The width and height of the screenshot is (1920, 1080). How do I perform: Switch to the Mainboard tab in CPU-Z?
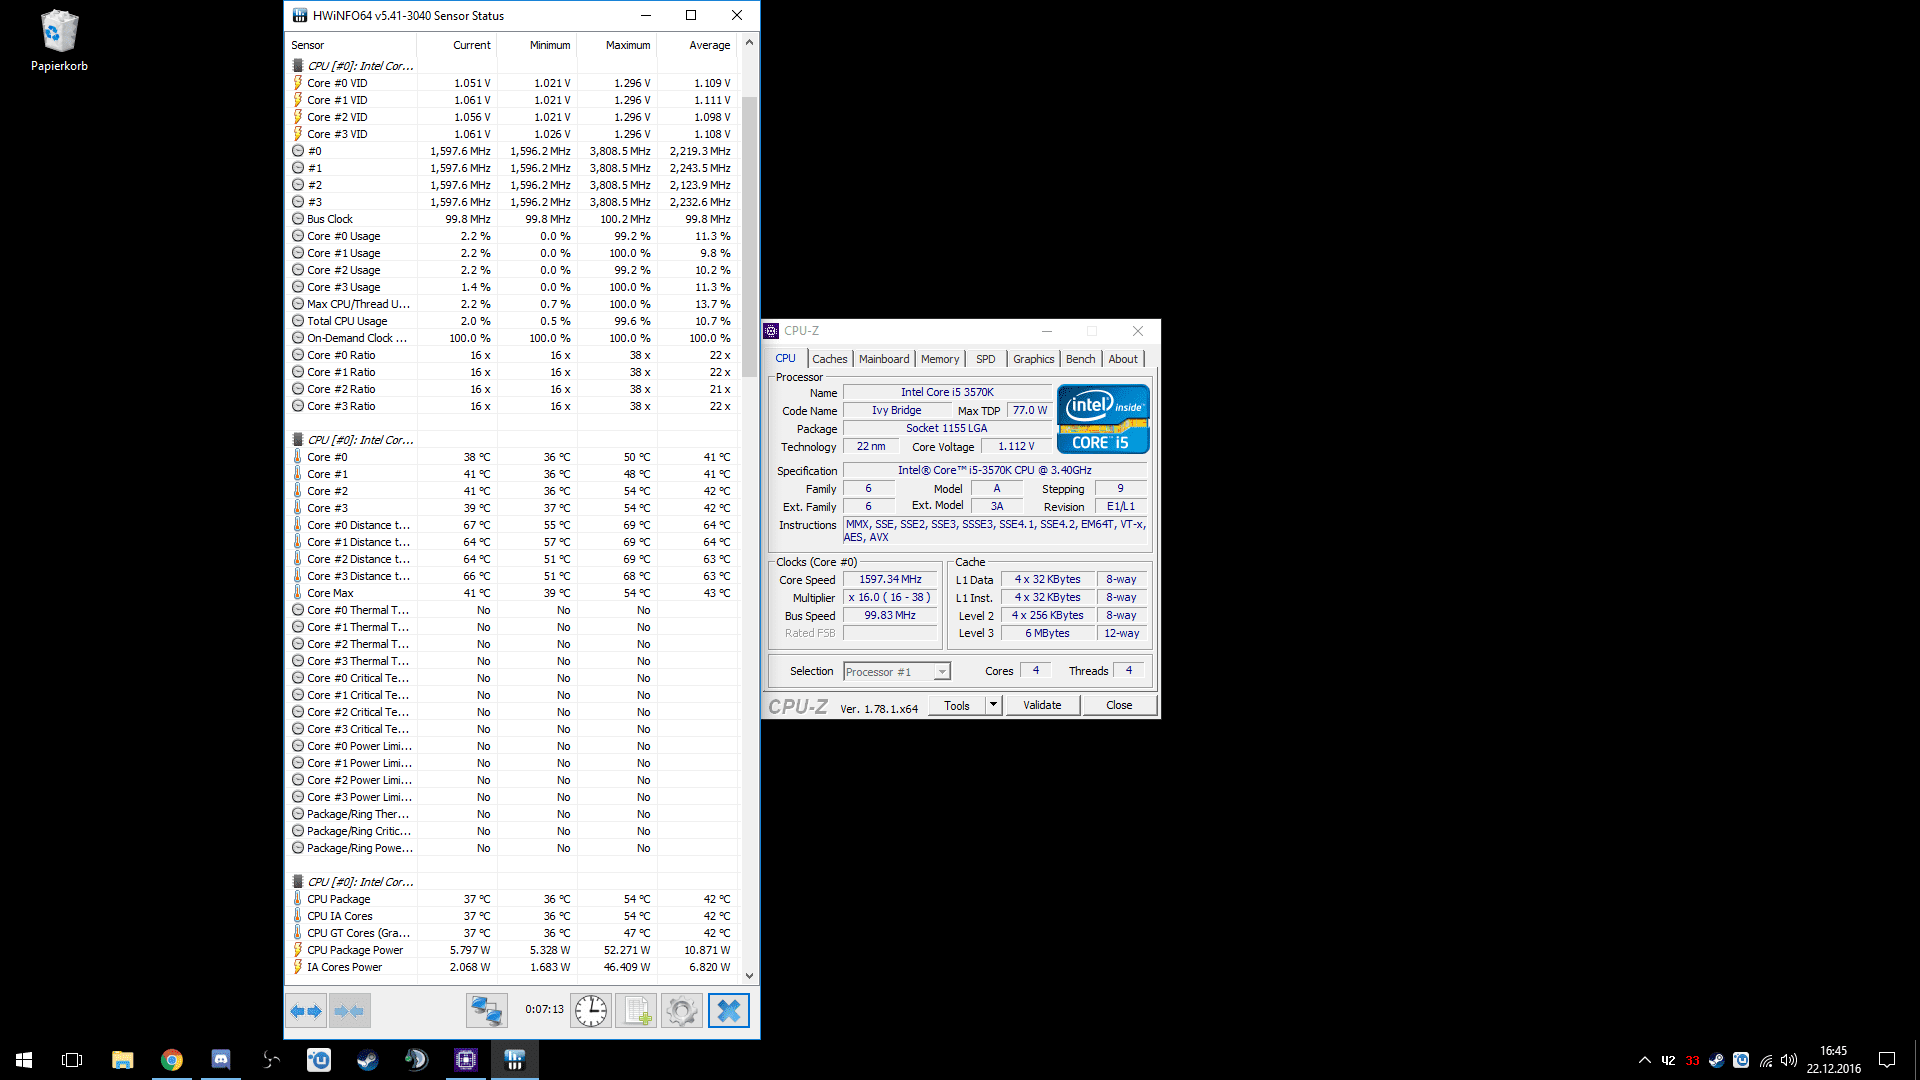pyautogui.click(x=884, y=359)
